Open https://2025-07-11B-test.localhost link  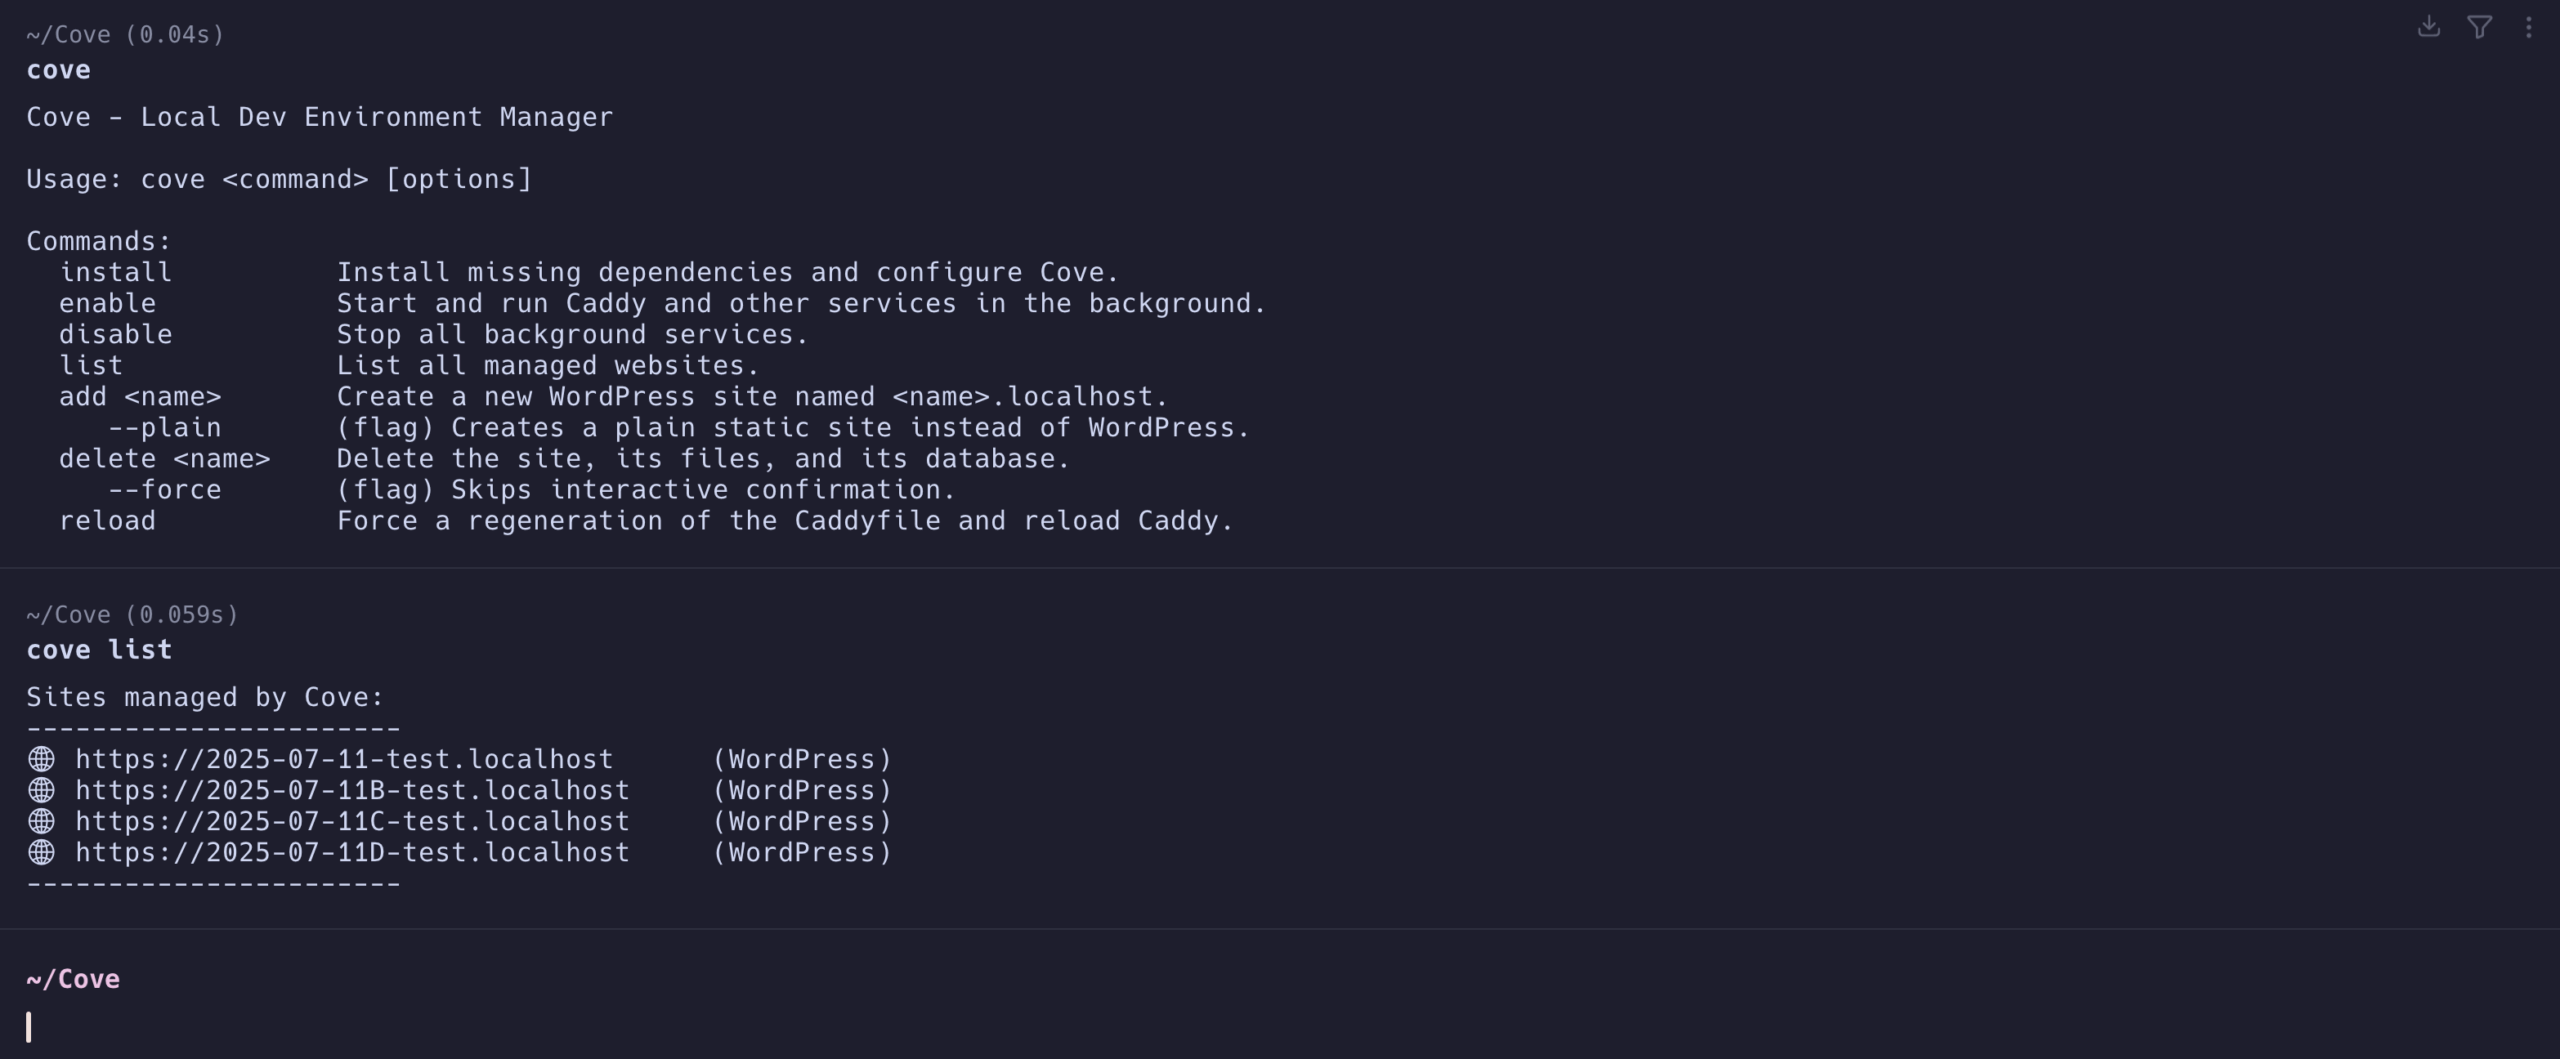point(352,790)
